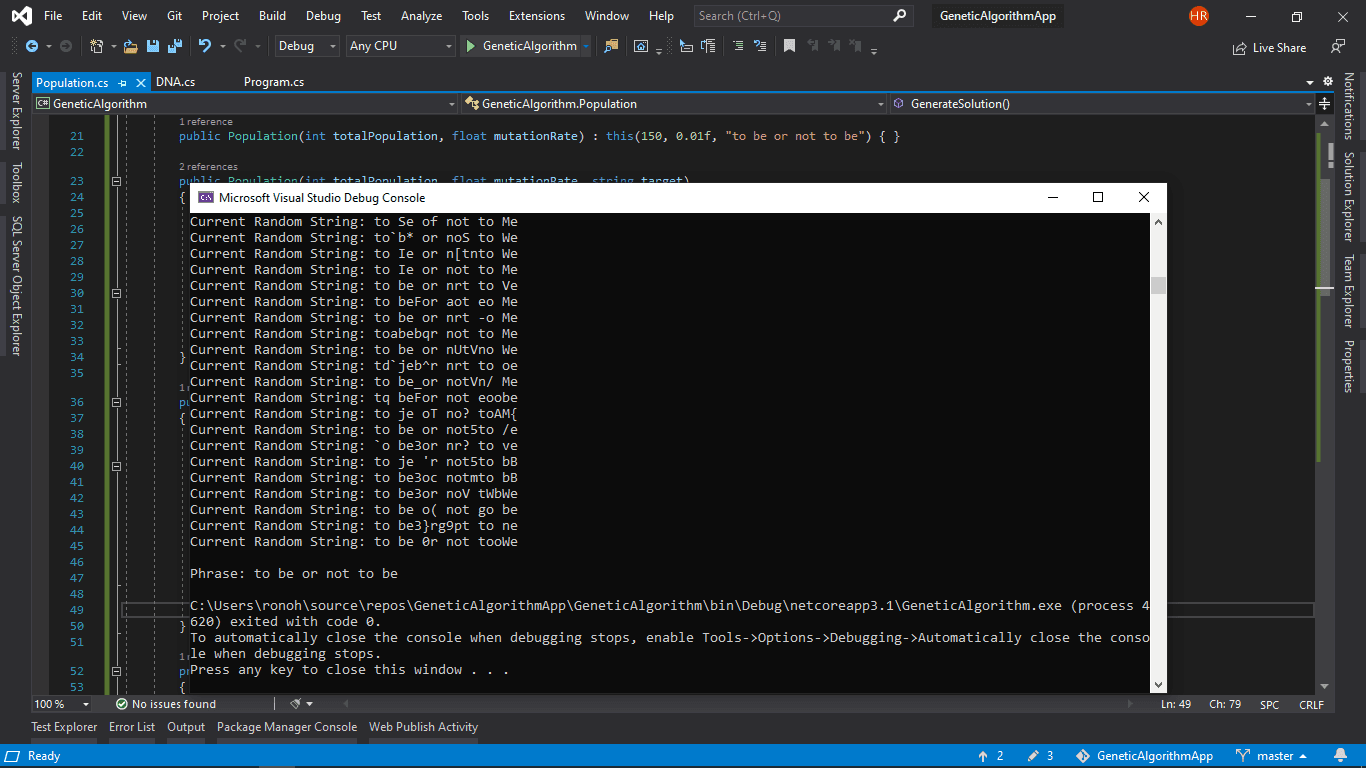
Task: Expand the GenerateSolution() member dropdown
Action: pos(1308,104)
